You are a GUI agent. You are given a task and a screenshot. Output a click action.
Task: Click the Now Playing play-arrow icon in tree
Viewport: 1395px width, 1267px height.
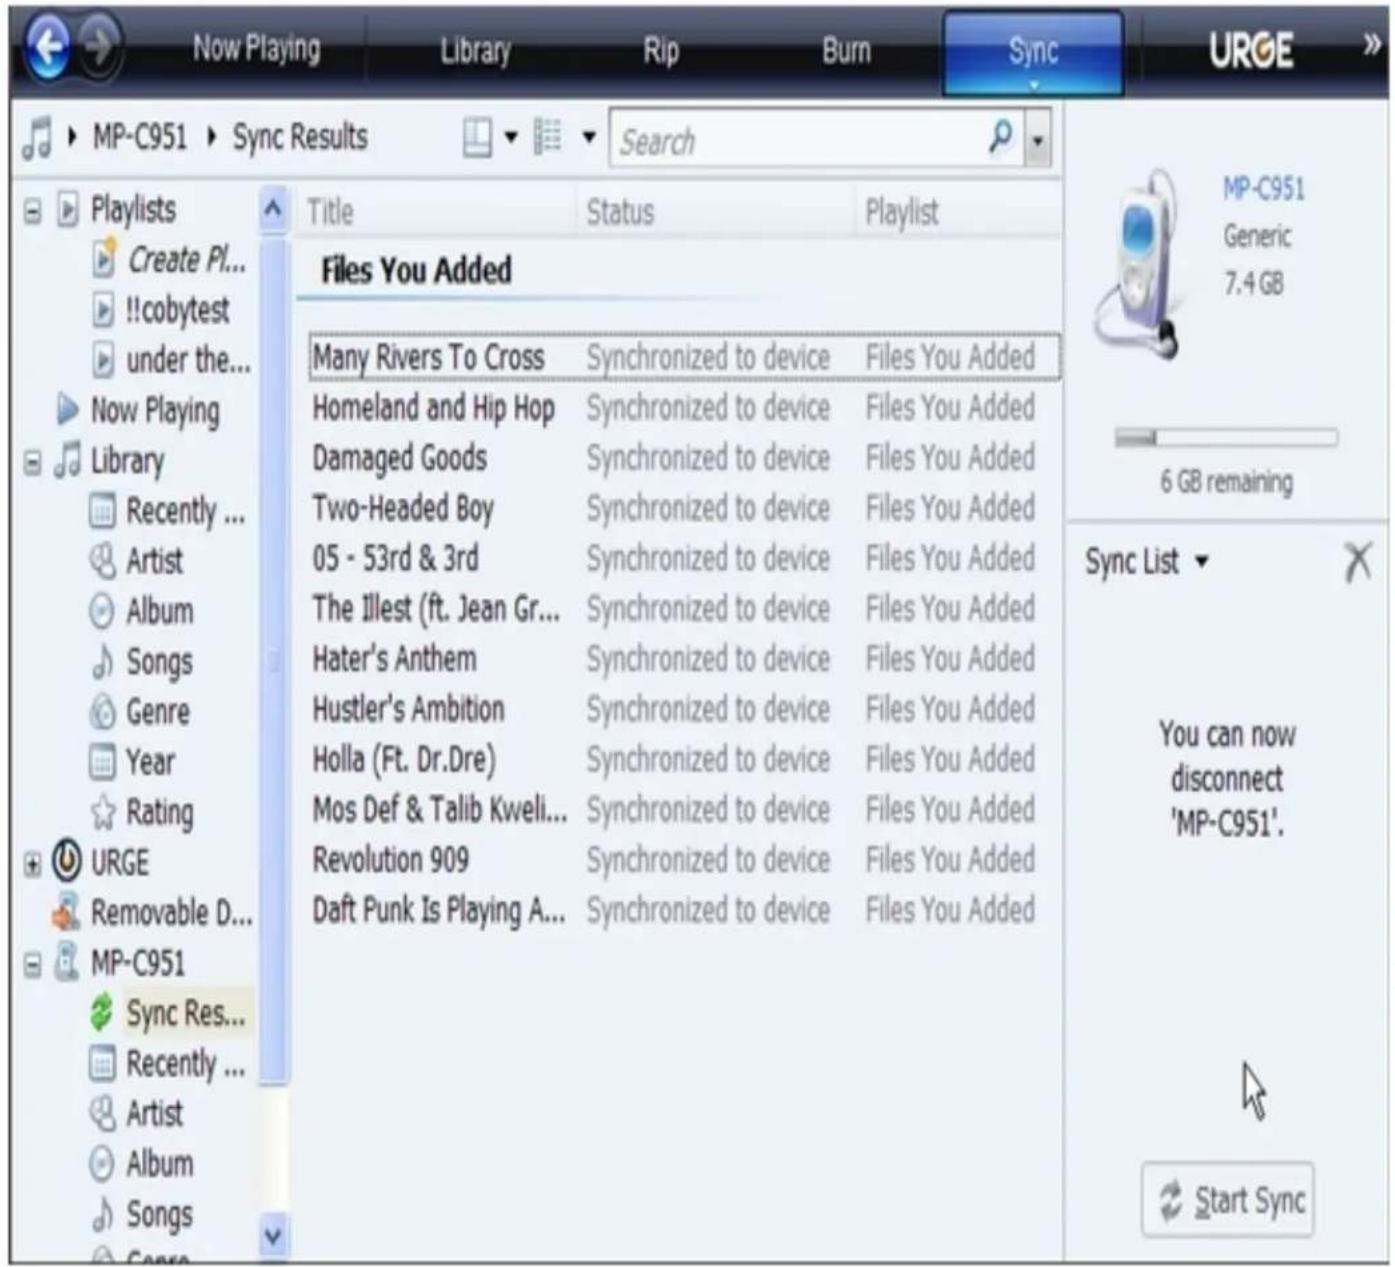[68, 410]
